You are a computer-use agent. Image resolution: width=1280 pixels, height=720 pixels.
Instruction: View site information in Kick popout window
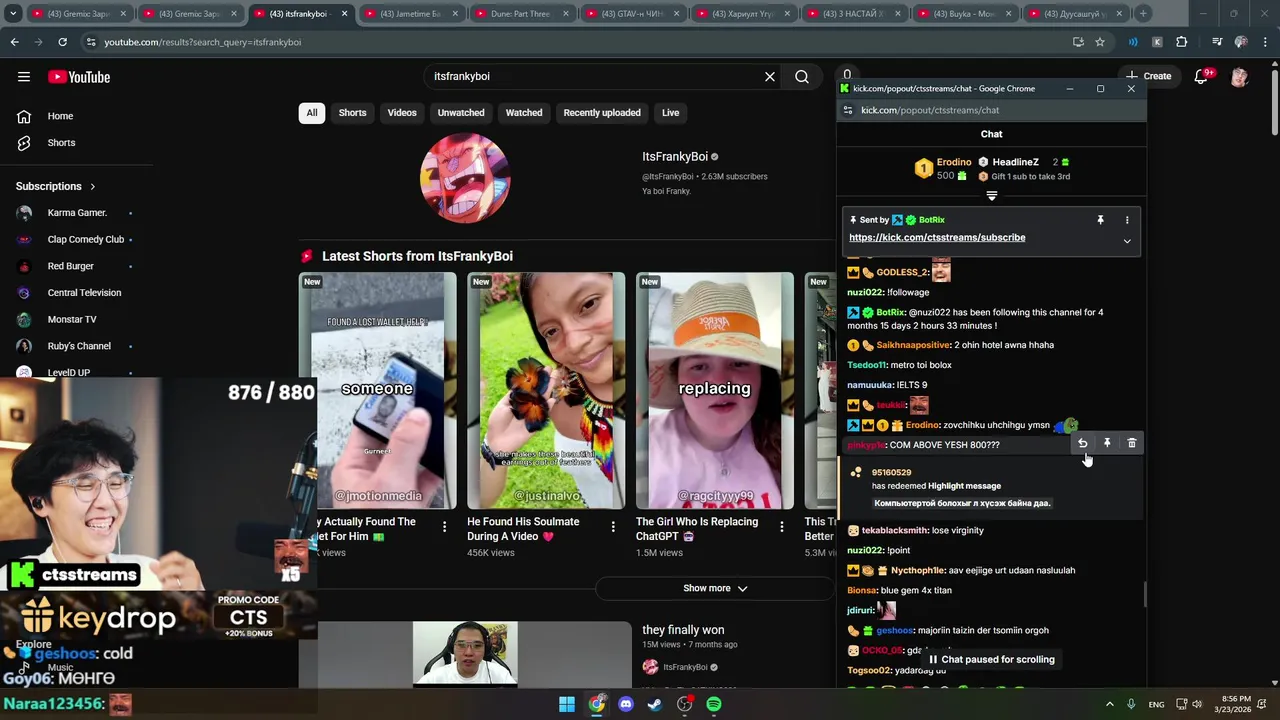848,110
